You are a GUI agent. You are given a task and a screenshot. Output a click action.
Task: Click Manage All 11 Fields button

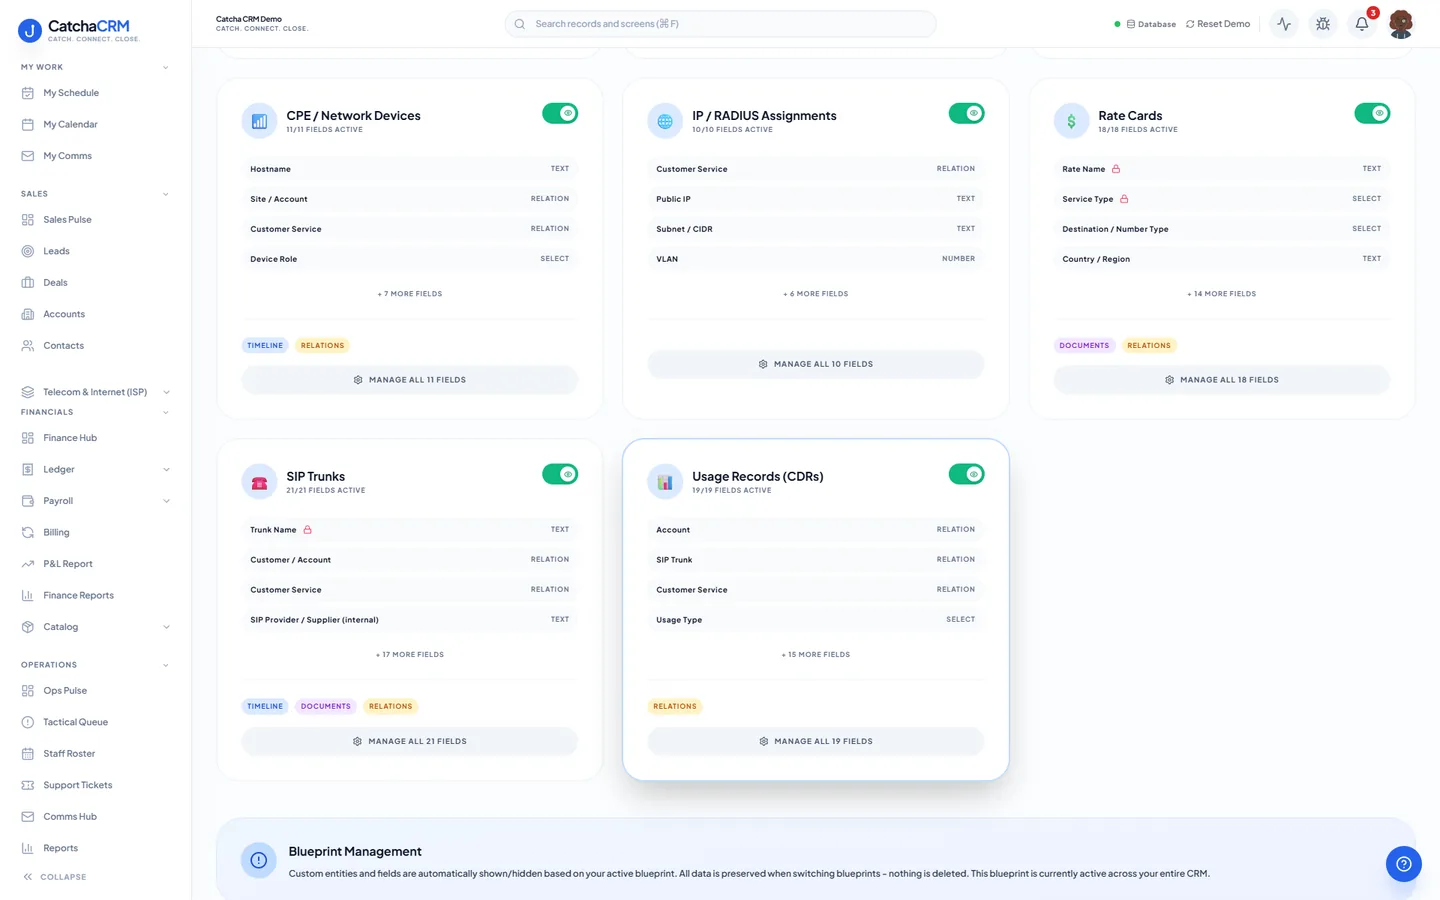click(410, 380)
